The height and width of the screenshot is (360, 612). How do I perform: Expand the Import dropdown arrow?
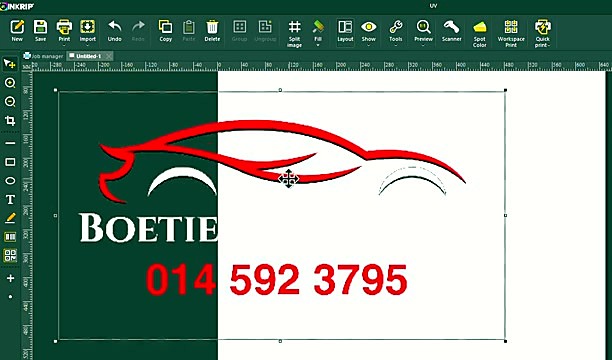(x=87, y=45)
